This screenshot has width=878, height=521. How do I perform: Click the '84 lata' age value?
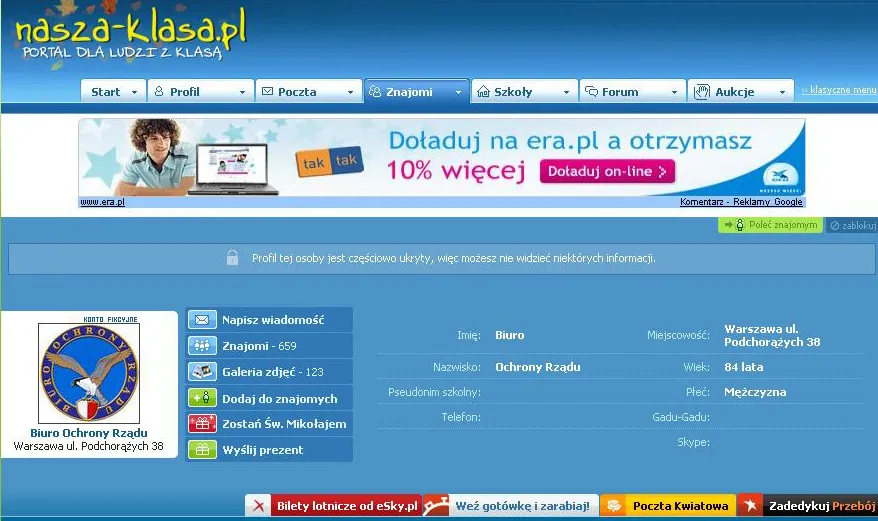[x=744, y=367]
